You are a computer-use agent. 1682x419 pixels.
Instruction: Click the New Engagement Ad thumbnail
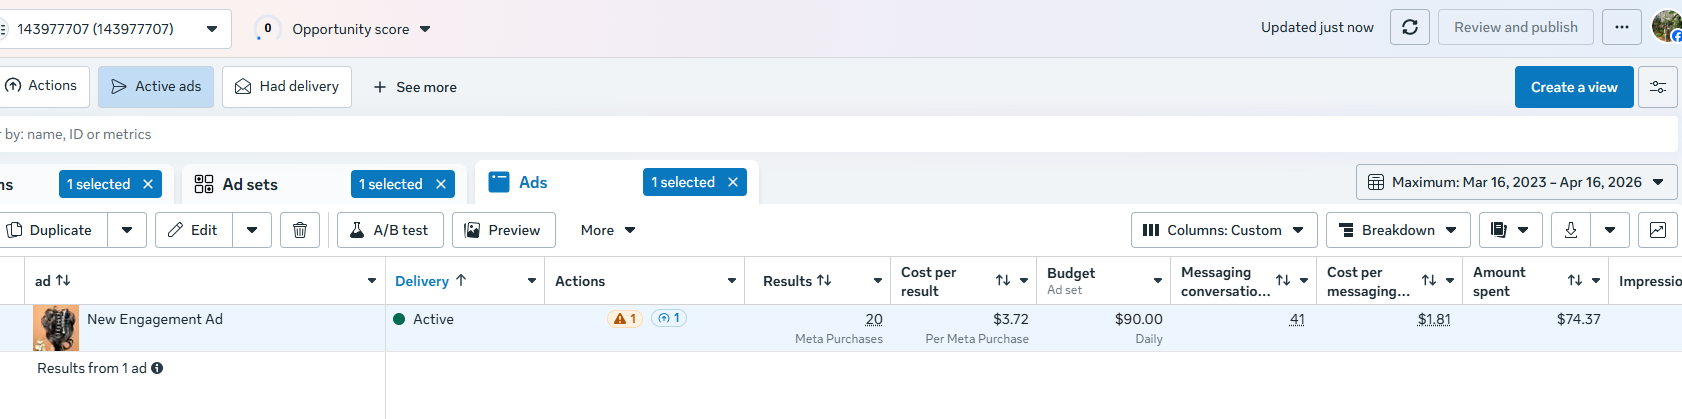pos(56,328)
